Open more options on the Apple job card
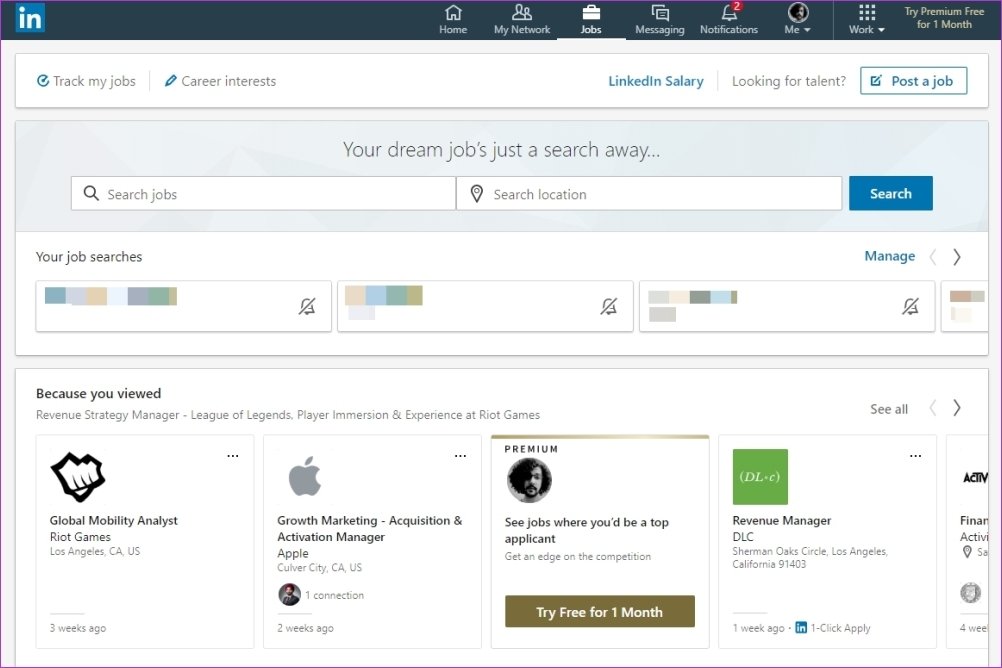This screenshot has width=1002, height=668. (460, 456)
